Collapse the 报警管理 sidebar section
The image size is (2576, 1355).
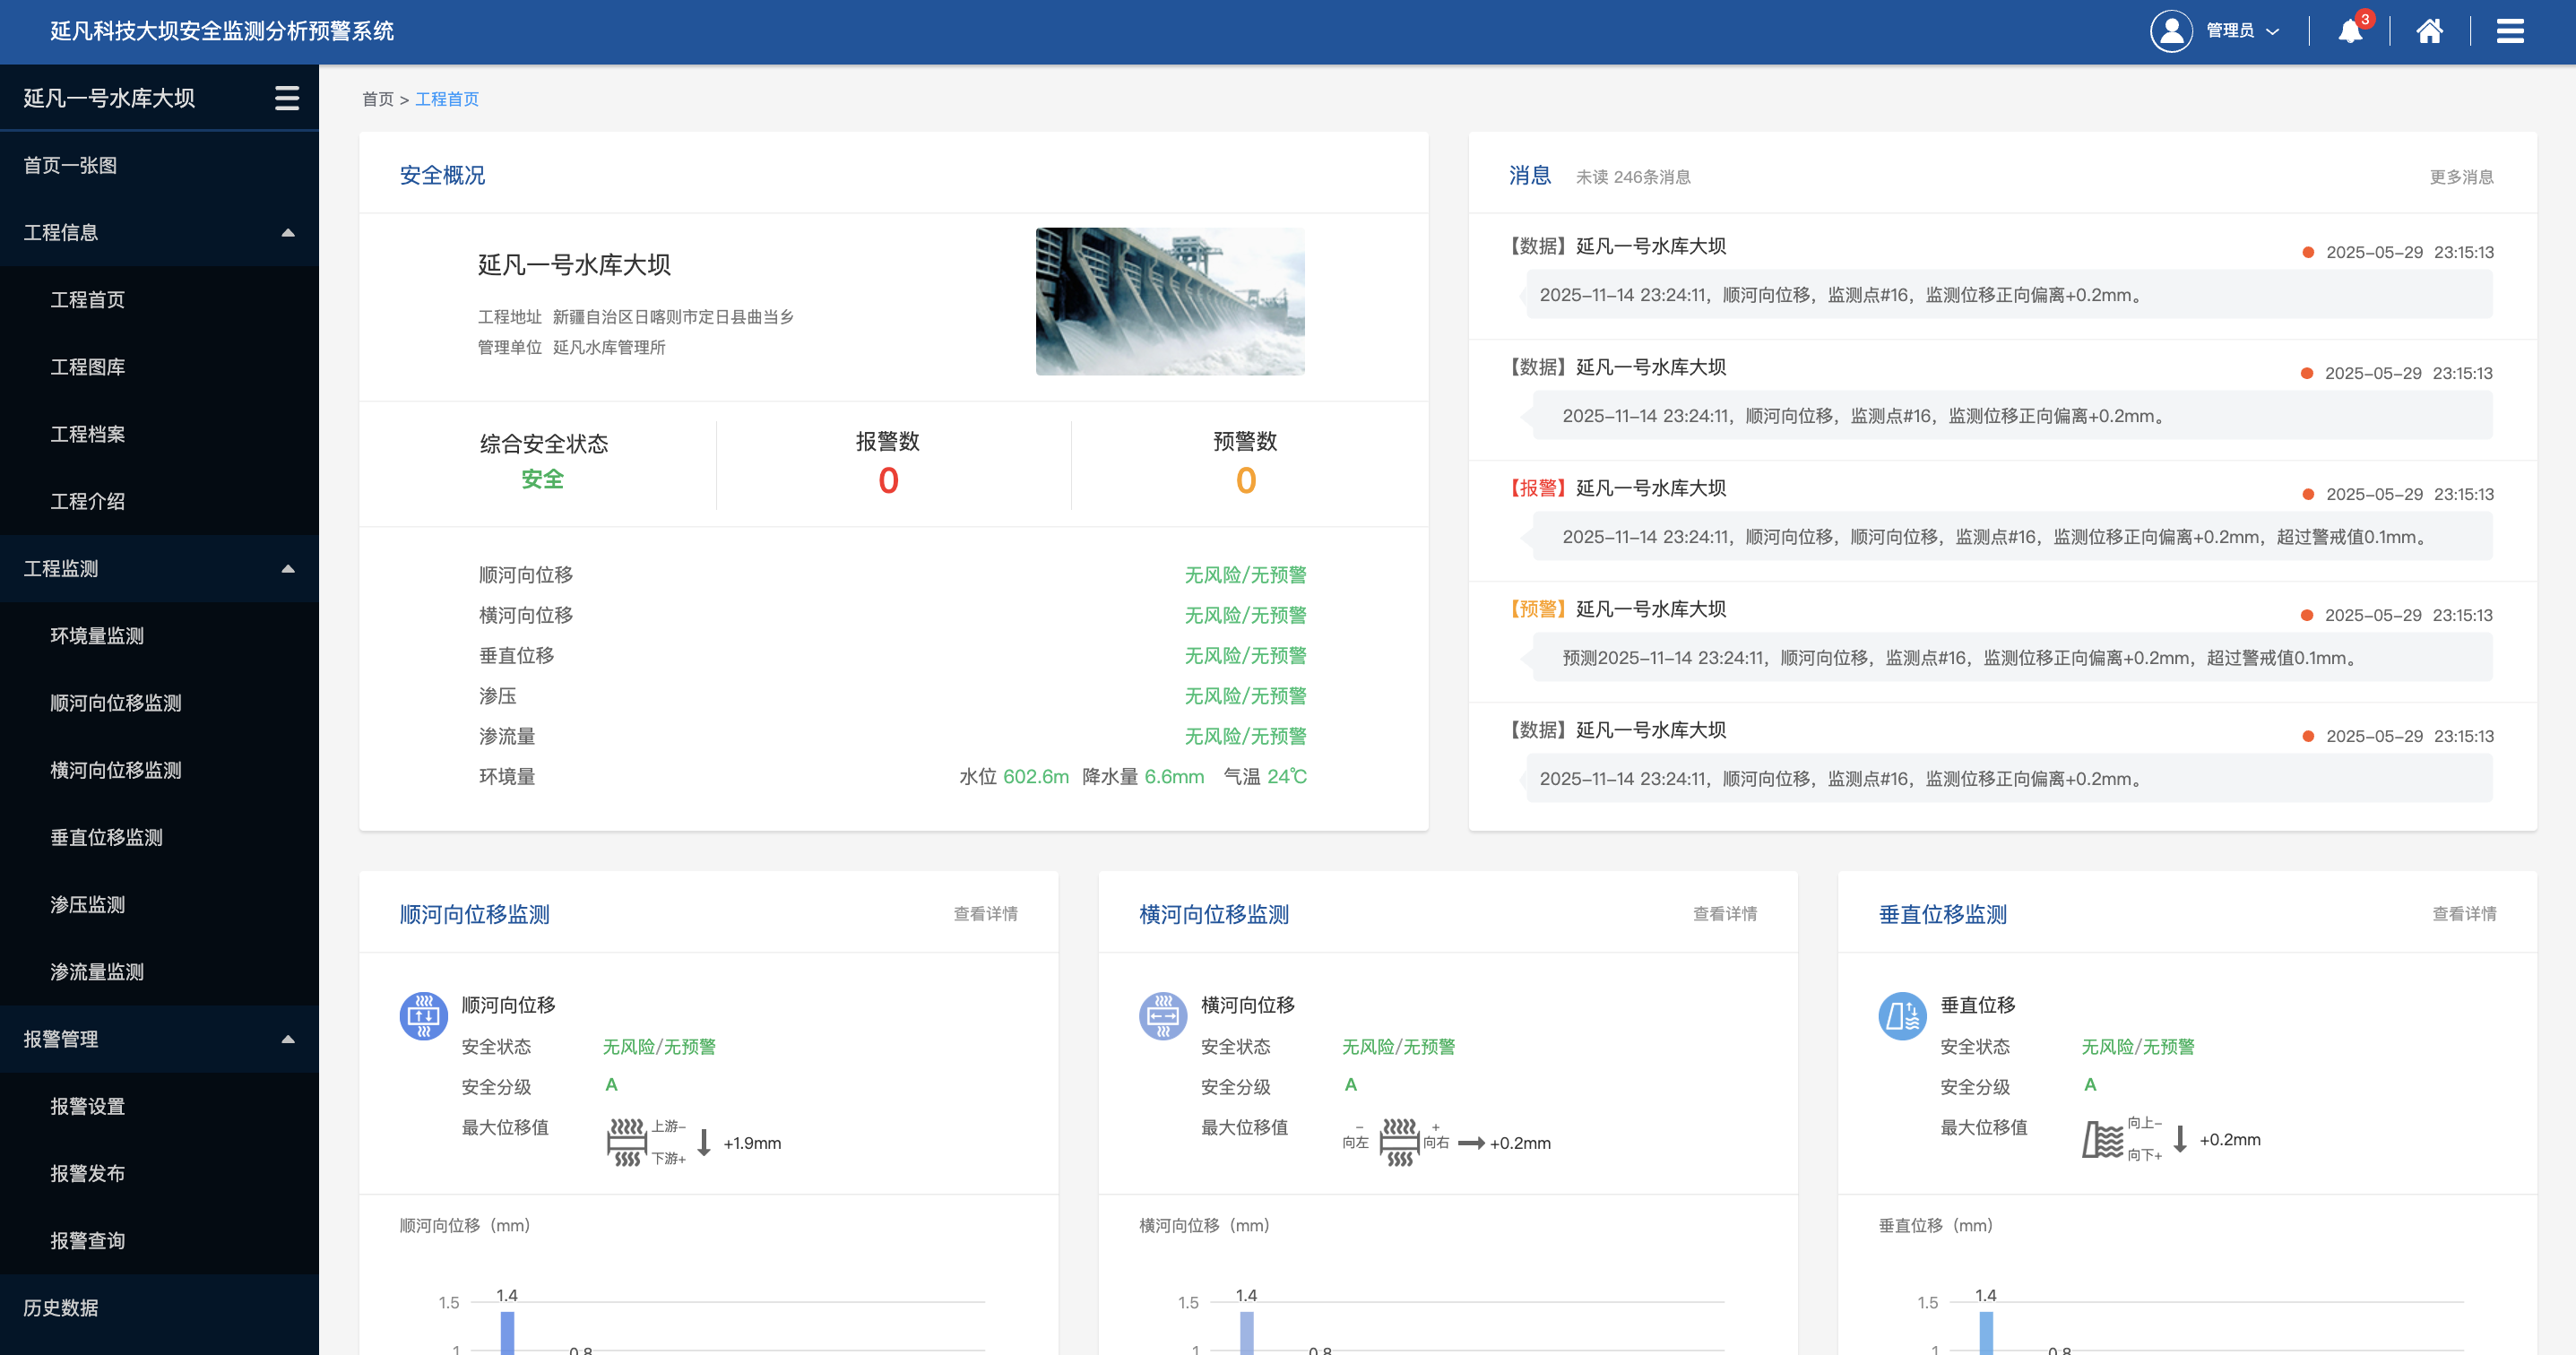click(288, 1039)
